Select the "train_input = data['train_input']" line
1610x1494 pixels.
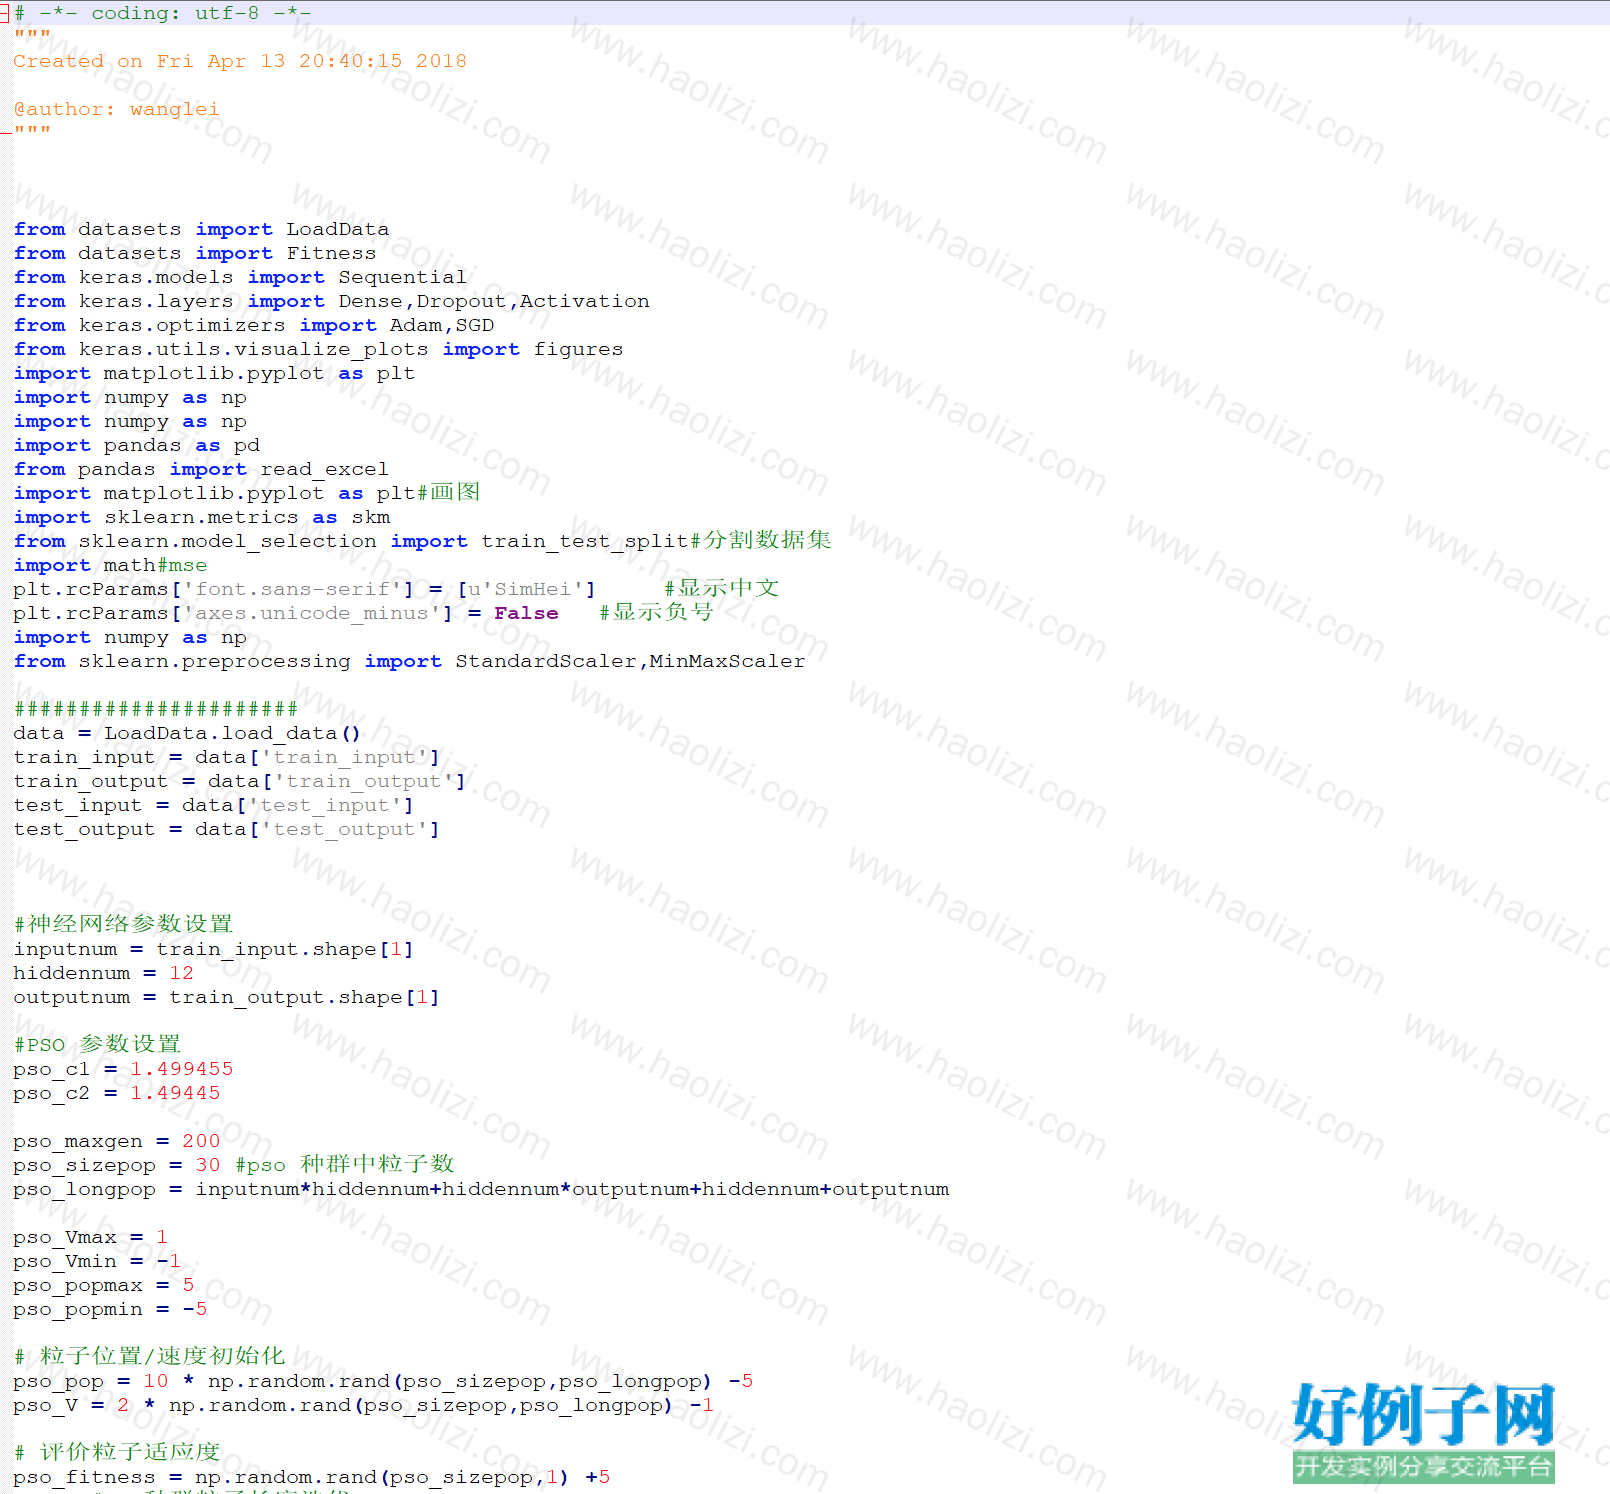226,757
